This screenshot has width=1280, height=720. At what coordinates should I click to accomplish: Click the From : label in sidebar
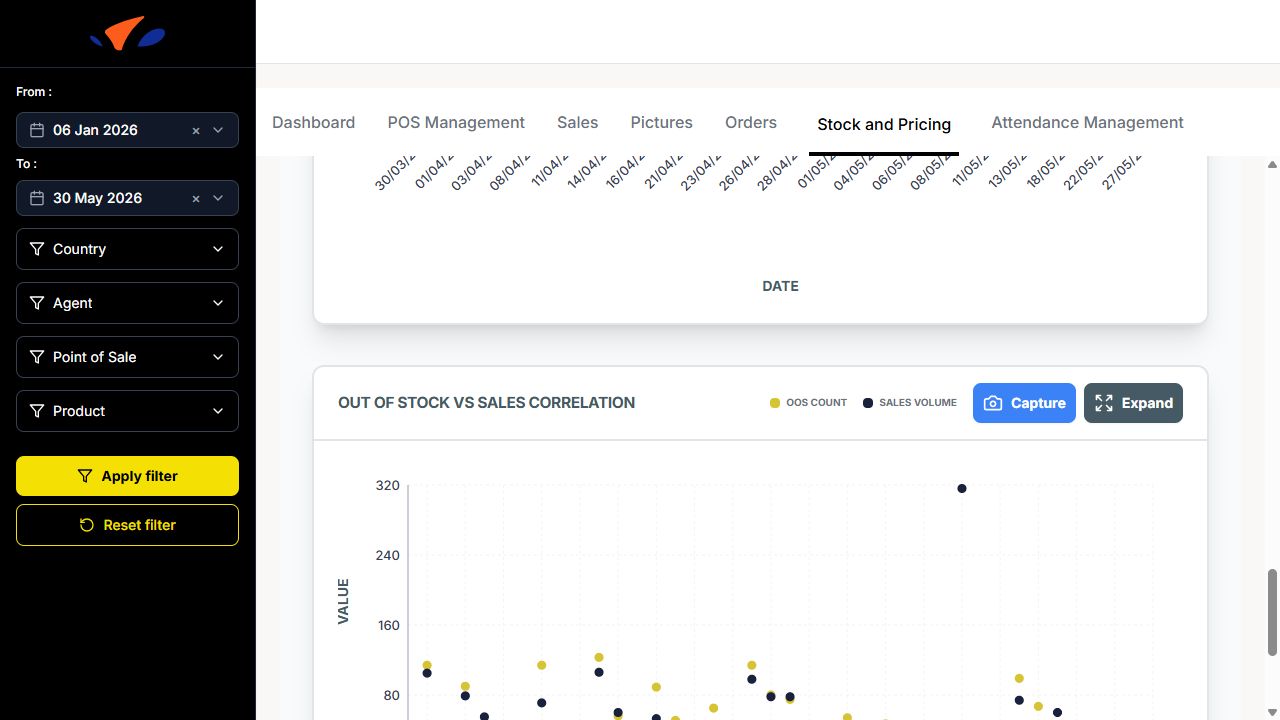pos(34,92)
